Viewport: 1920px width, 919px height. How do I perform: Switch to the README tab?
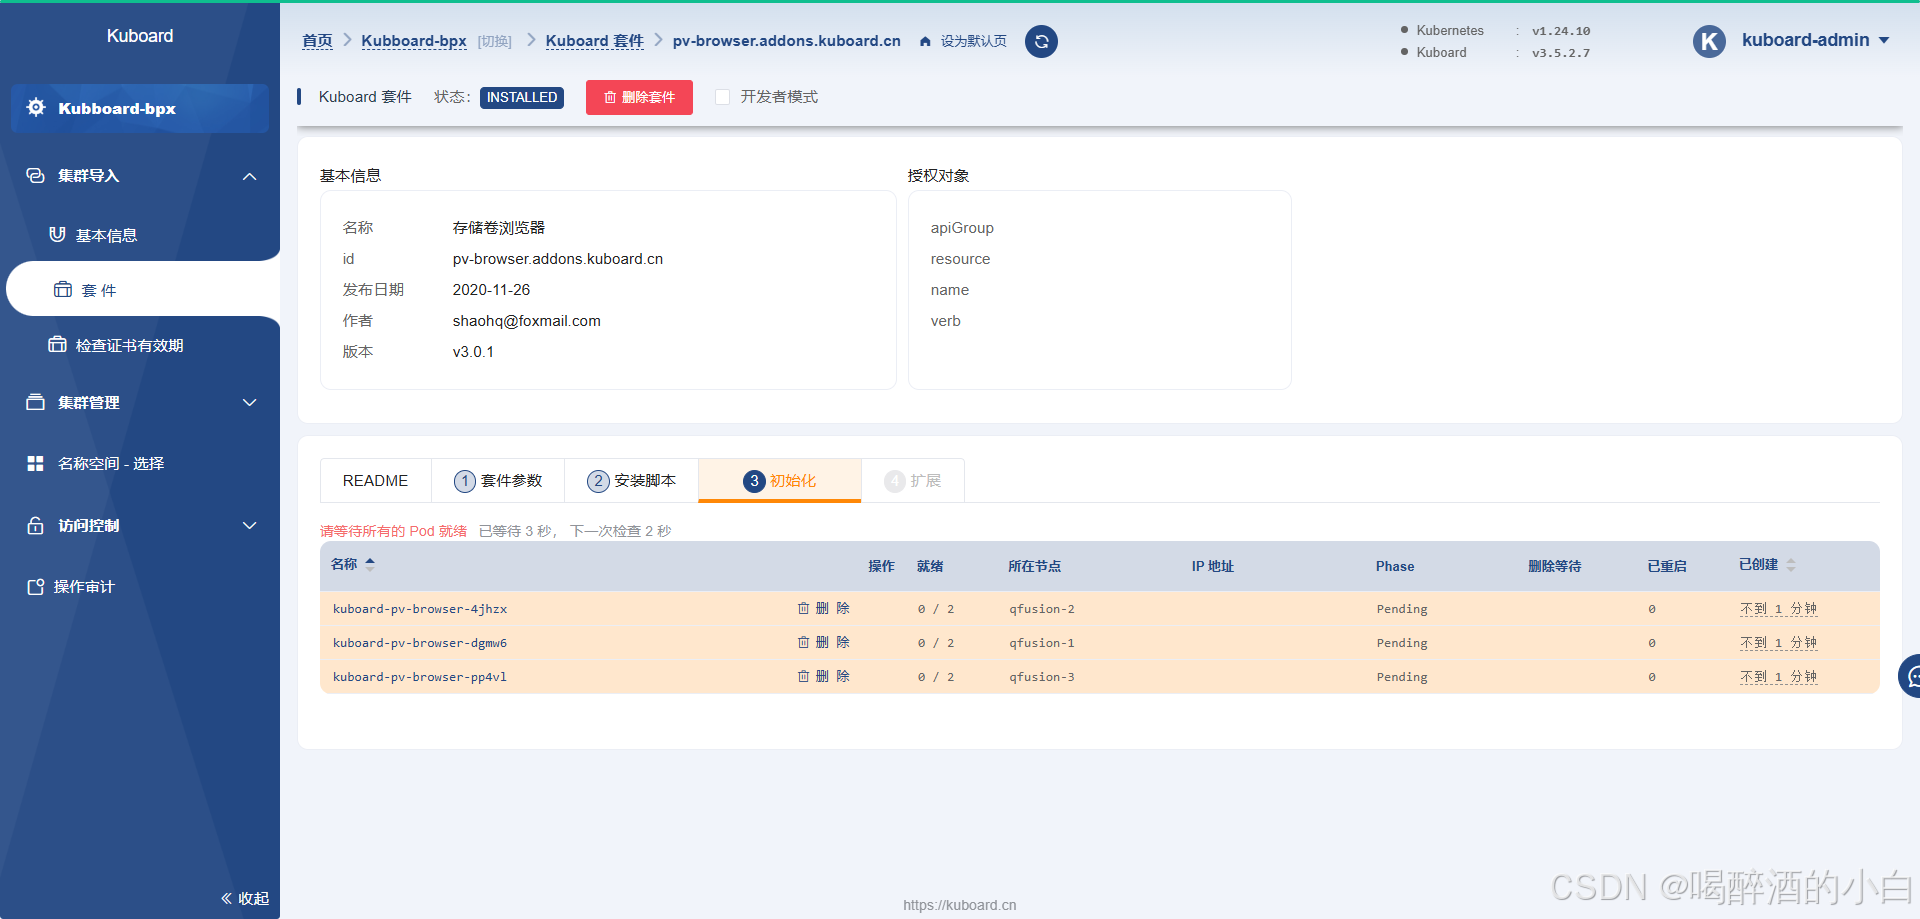click(x=375, y=481)
